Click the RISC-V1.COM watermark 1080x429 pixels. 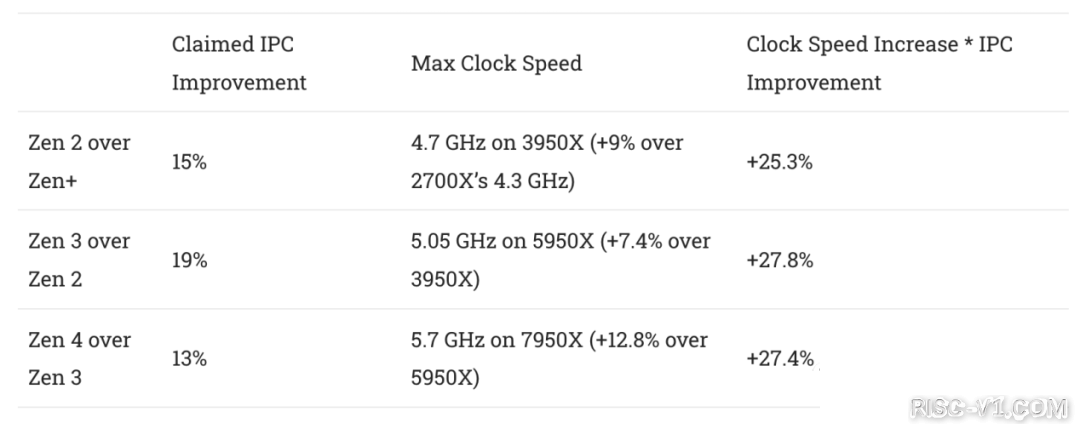point(989,408)
